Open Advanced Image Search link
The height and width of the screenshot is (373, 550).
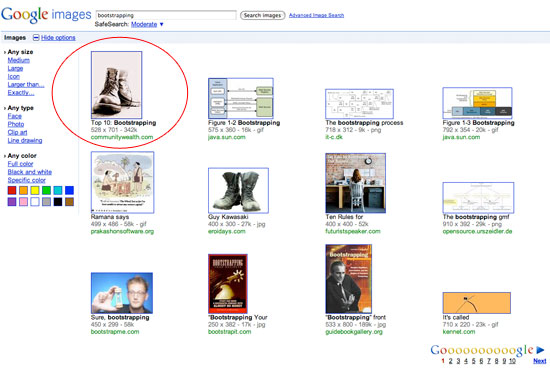(x=316, y=15)
